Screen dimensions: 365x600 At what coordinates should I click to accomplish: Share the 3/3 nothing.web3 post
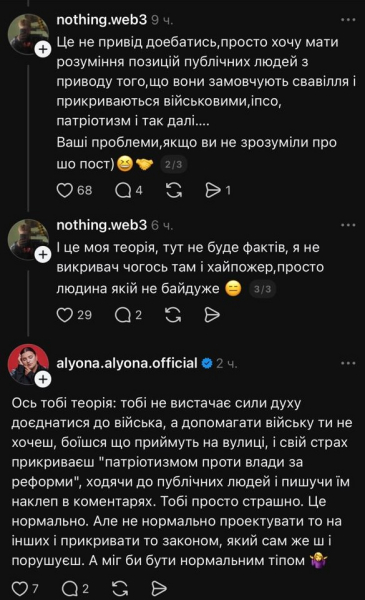pyautogui.click(x=212, y=315)
